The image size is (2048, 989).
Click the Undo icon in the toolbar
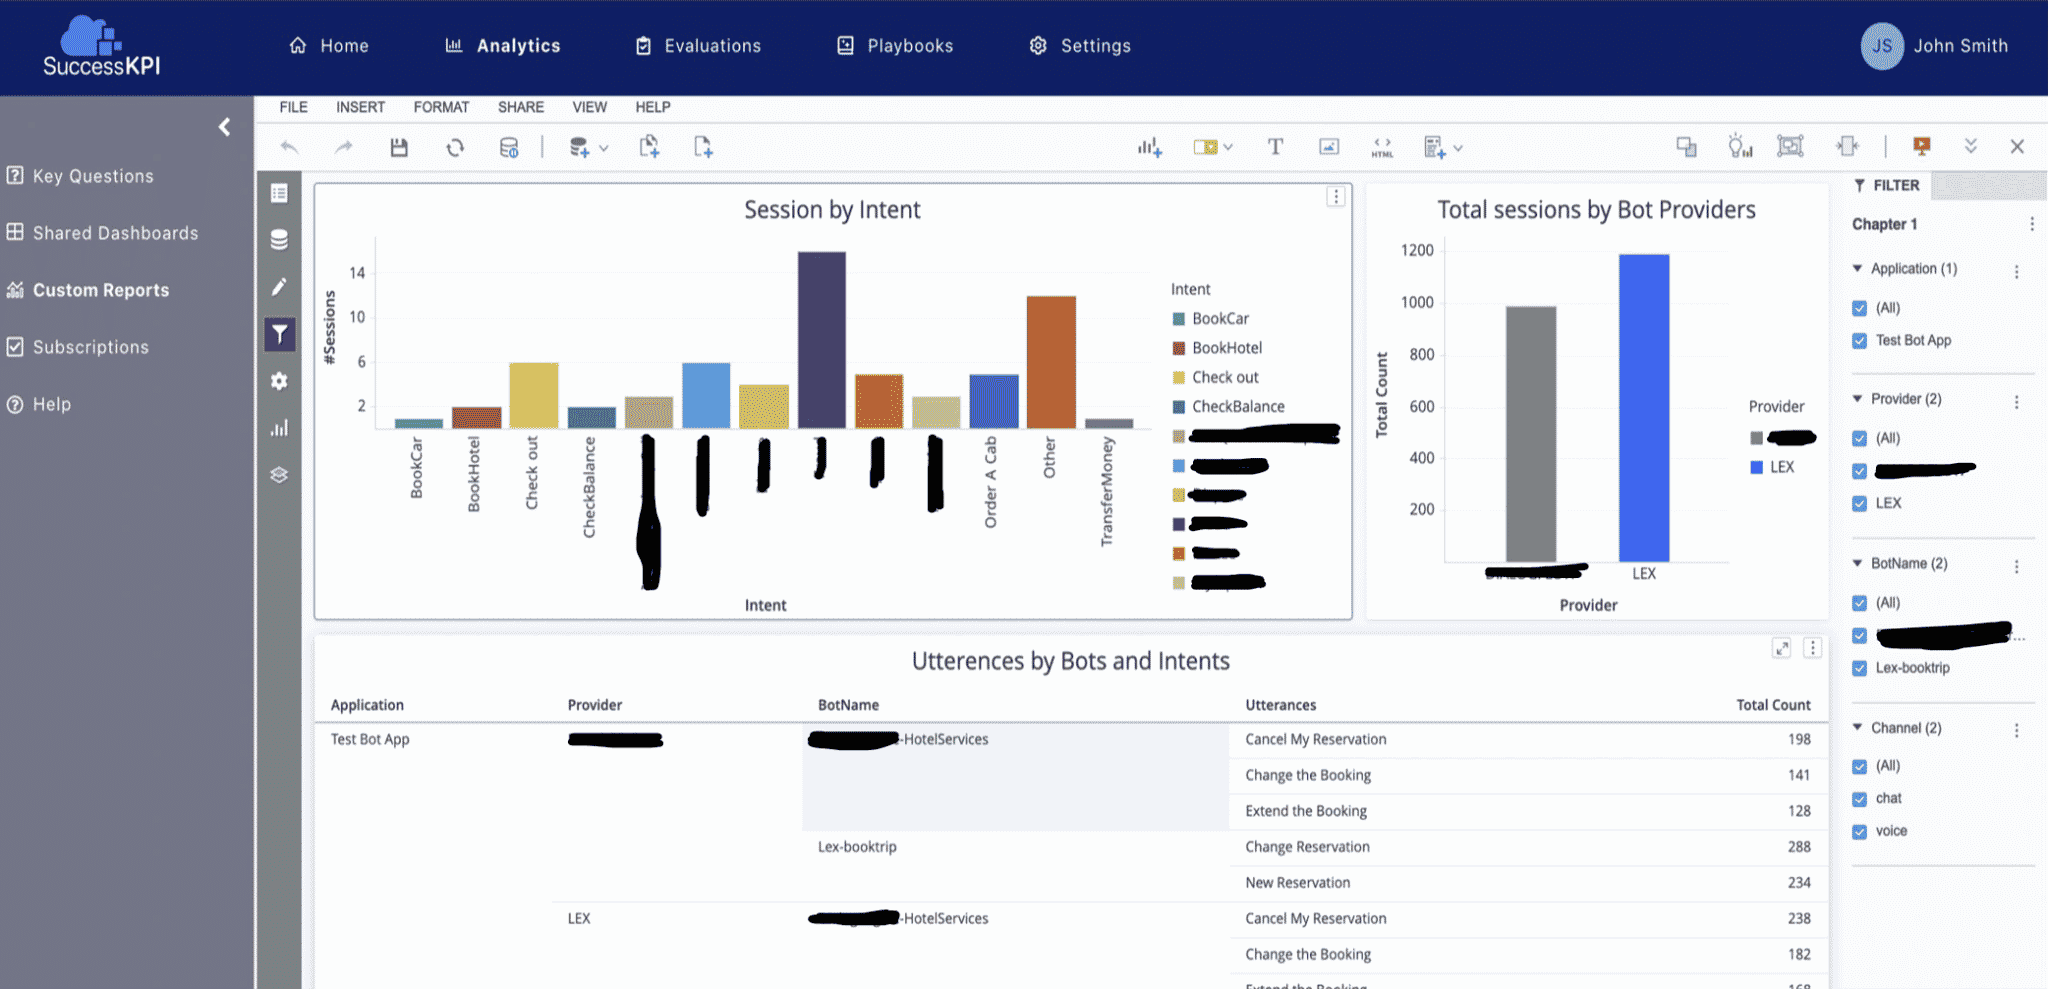[x=289, y=147]
